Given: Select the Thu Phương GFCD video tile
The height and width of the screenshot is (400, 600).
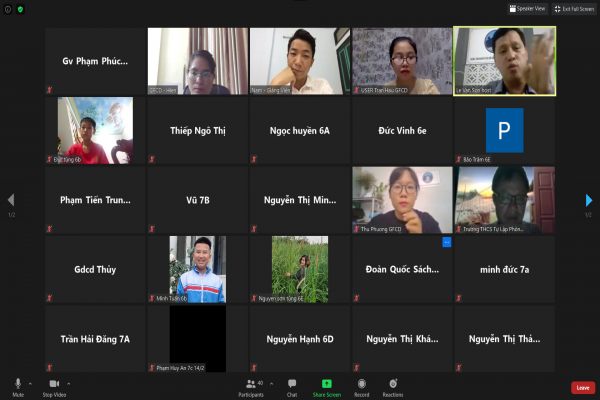Looking at the screenshot, I should click(x=402, y=200).
